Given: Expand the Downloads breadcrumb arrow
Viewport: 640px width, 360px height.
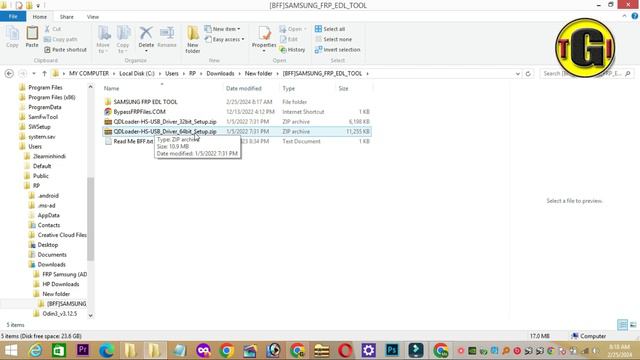Looking at the screenshot, I should [x=240, y=73].
